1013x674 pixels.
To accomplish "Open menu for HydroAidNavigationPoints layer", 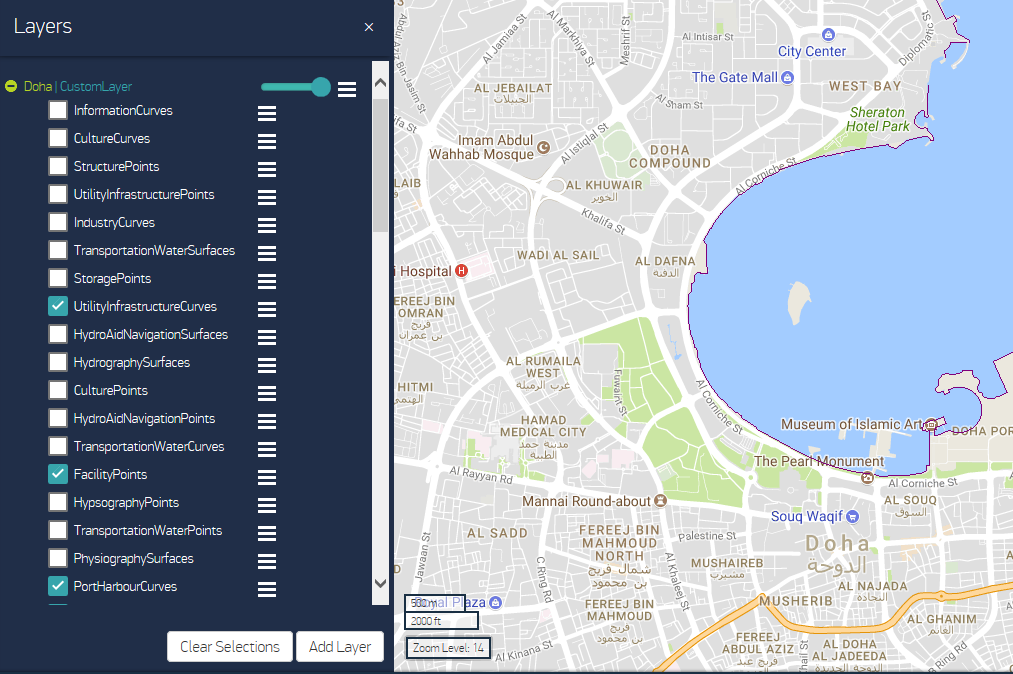I will 267,421.
